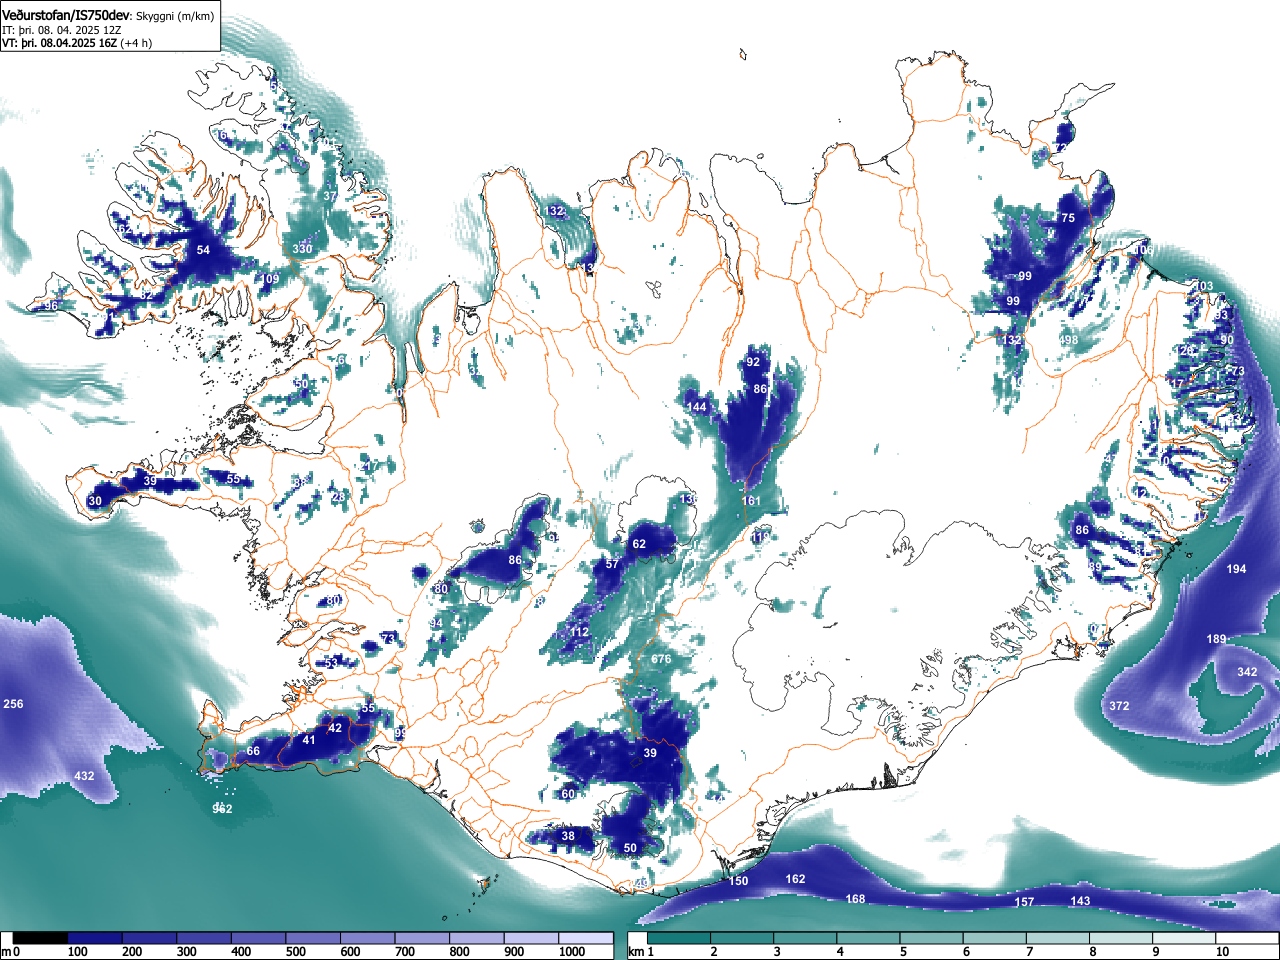The height and width of the screenshot is (960, 1280).
Task: Click the 500 label on the meter scale
Action: click(295, 952)
